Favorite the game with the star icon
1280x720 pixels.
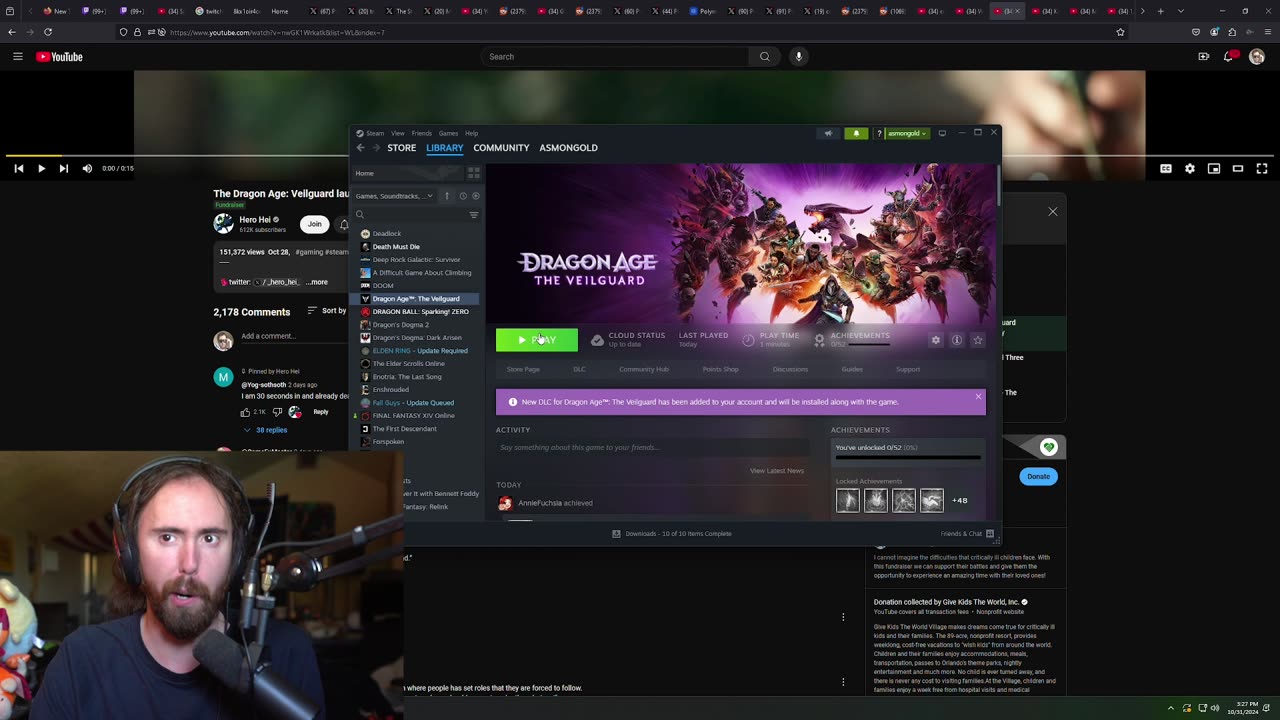978,340
